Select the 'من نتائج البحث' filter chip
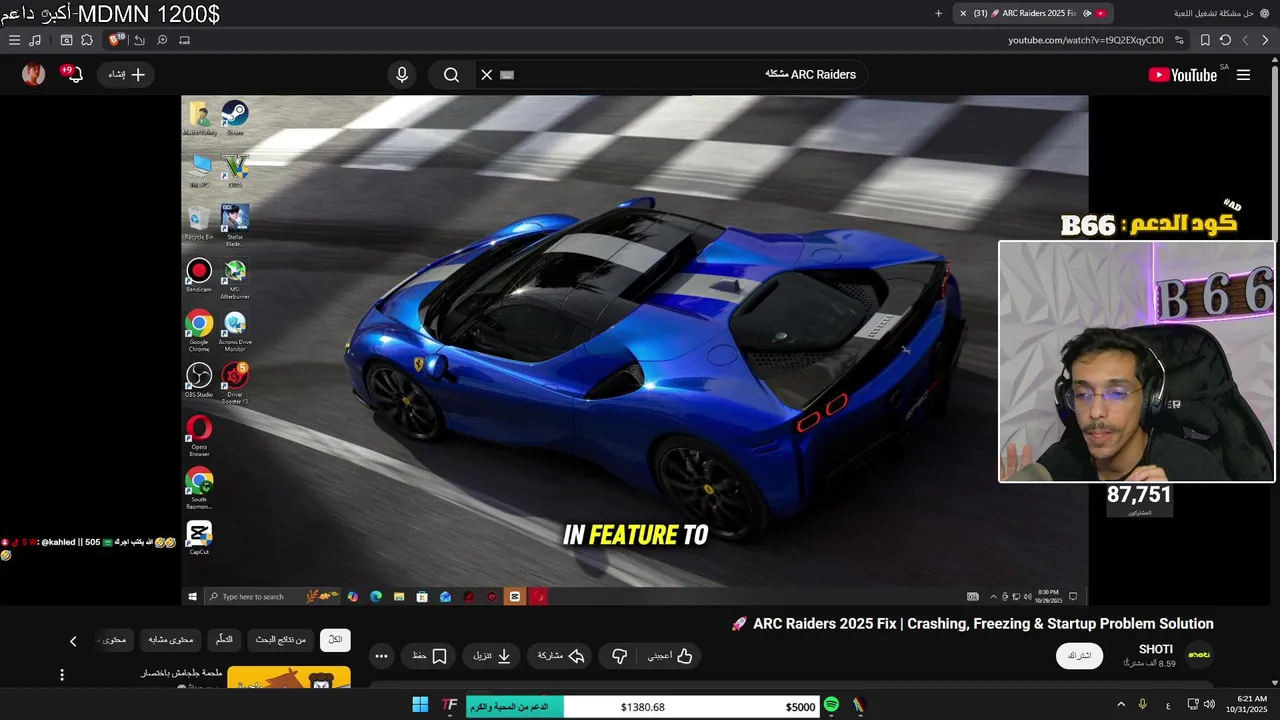This screenshot has height=720, width=1280. [x=281, y=640]
